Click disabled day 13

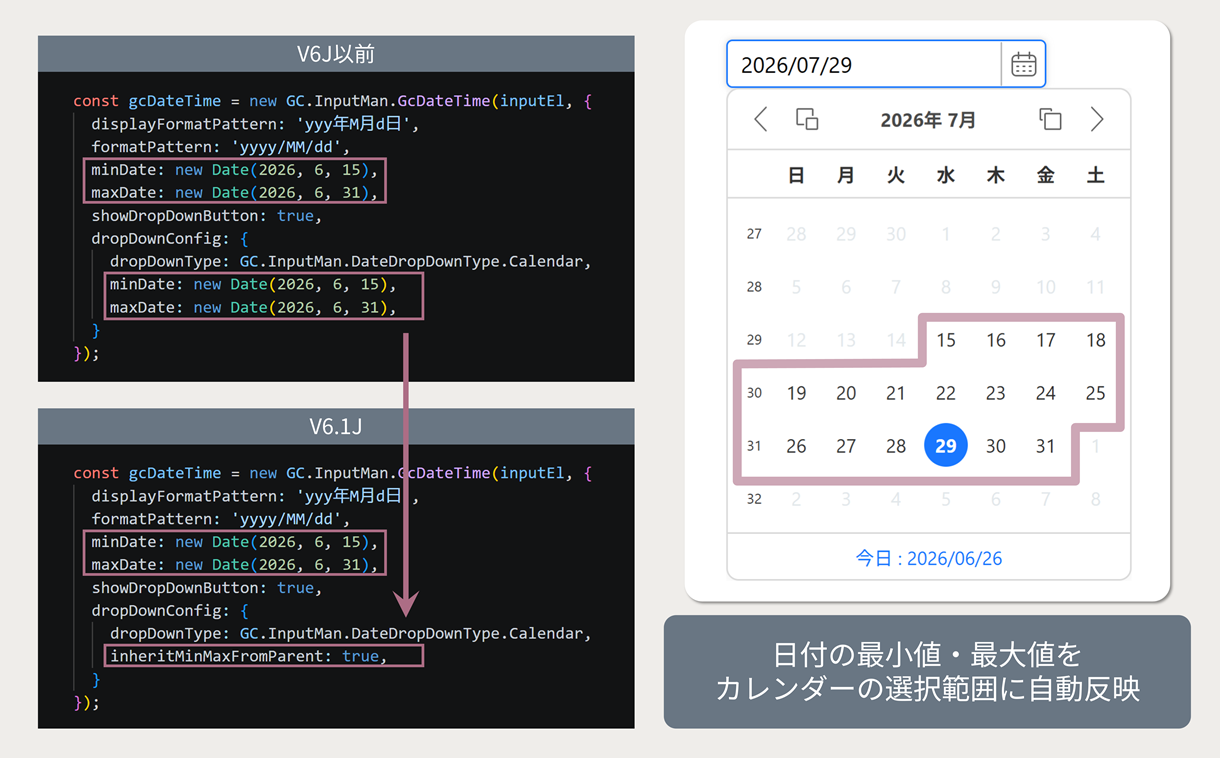pyautogui.click(x=846, y=340)
